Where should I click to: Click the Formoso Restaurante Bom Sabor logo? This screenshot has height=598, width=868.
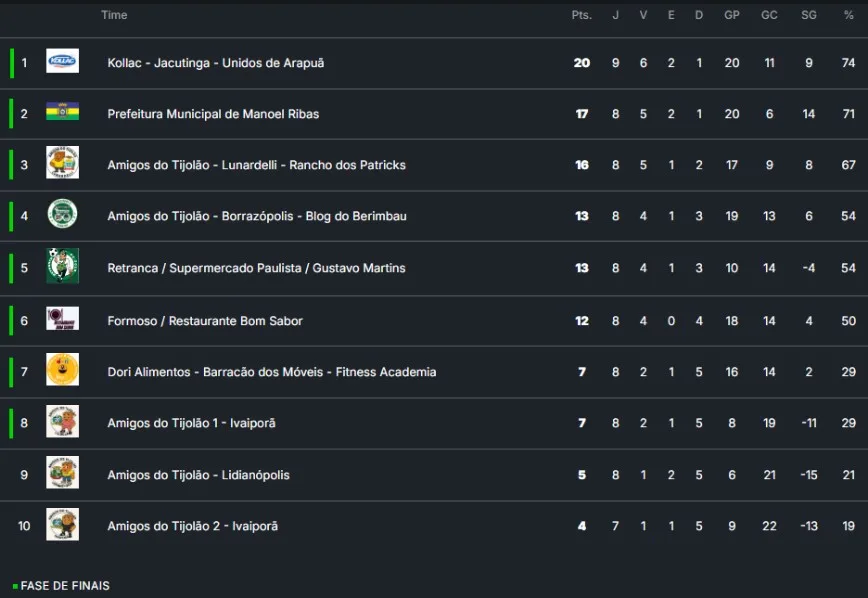click(62, 320)
